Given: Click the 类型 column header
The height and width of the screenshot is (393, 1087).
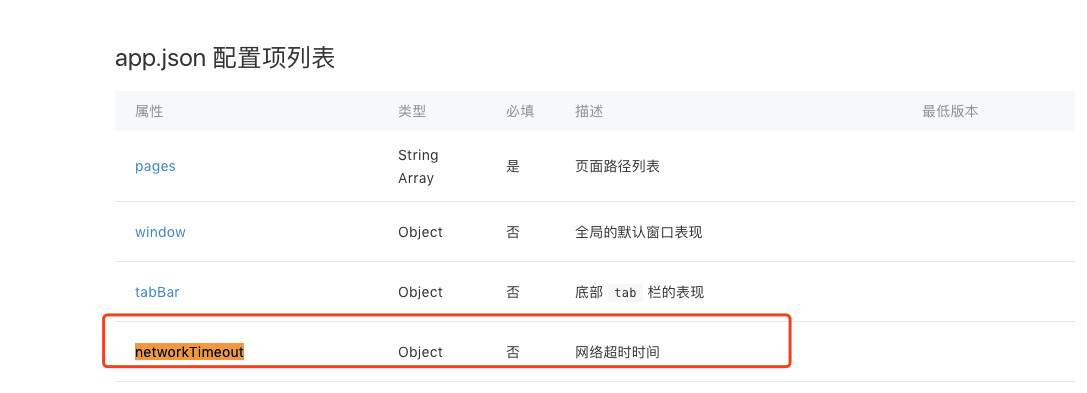Looking at the screenshot, I should 412,111.
